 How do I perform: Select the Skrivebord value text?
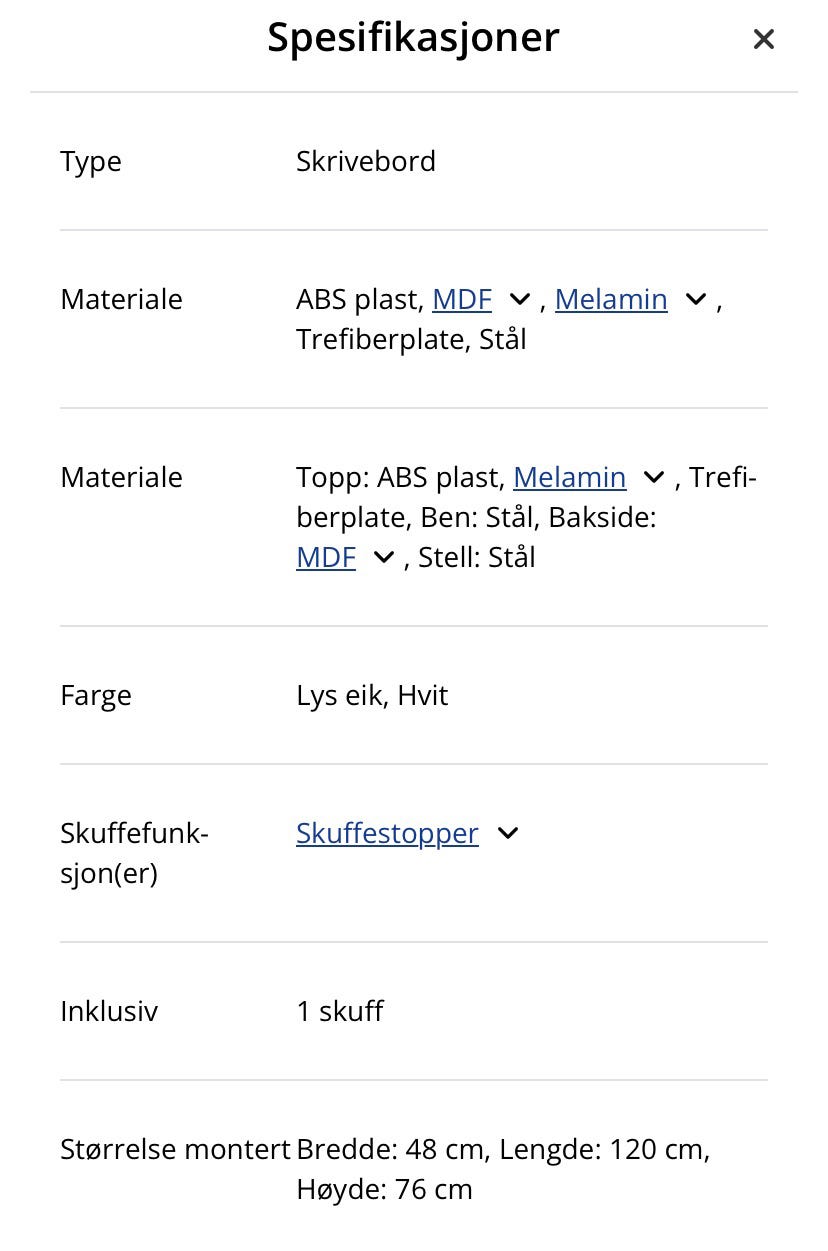366,161
